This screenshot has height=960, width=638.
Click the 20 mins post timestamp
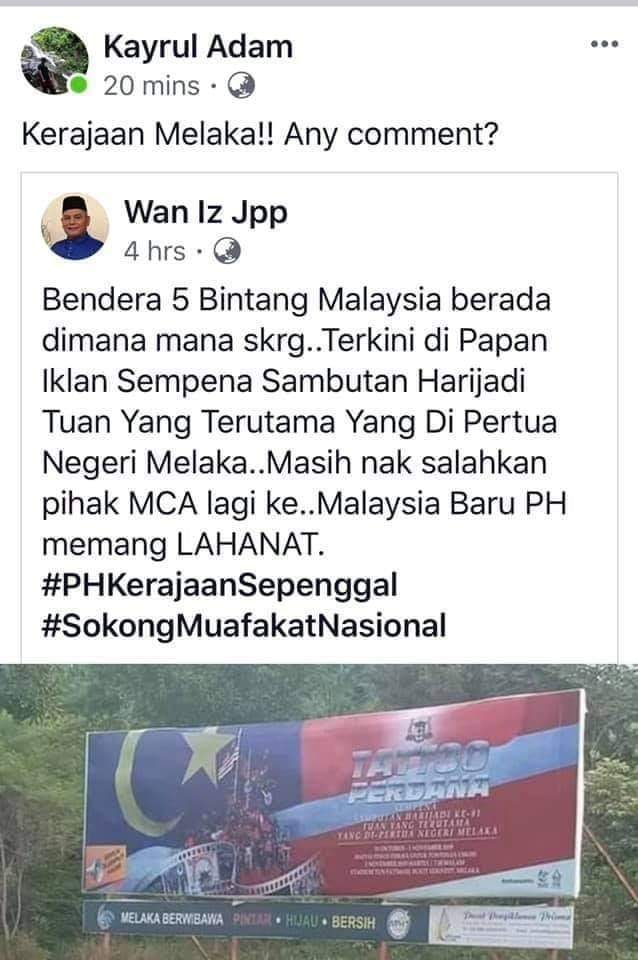pos(151,86)
